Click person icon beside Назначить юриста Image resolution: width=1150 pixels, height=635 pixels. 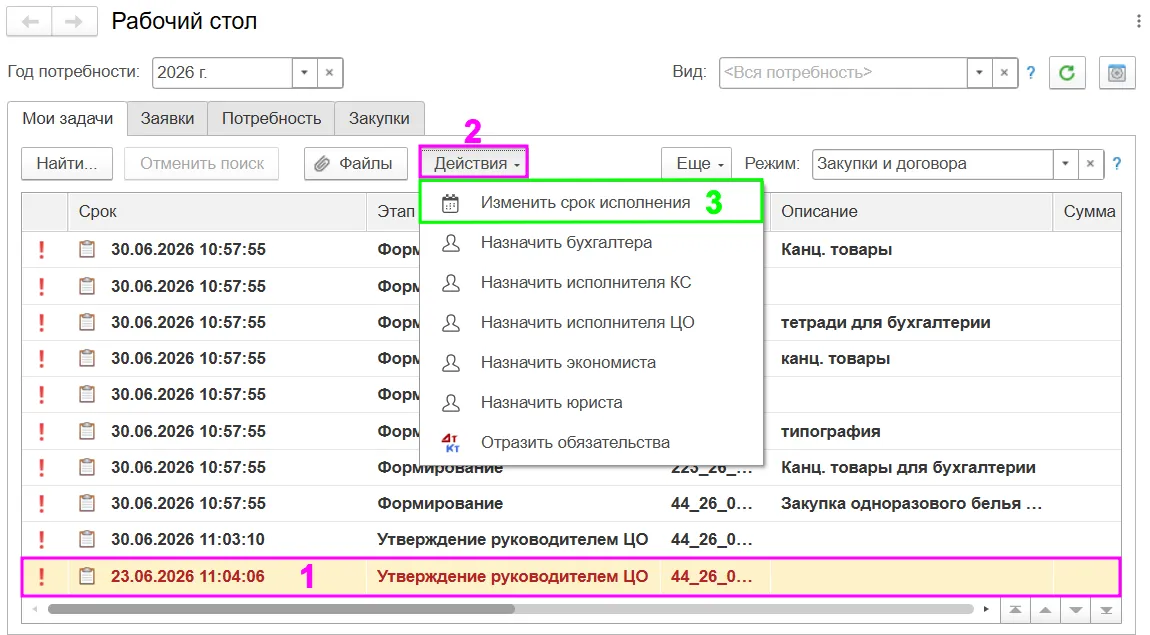point(451,403)
